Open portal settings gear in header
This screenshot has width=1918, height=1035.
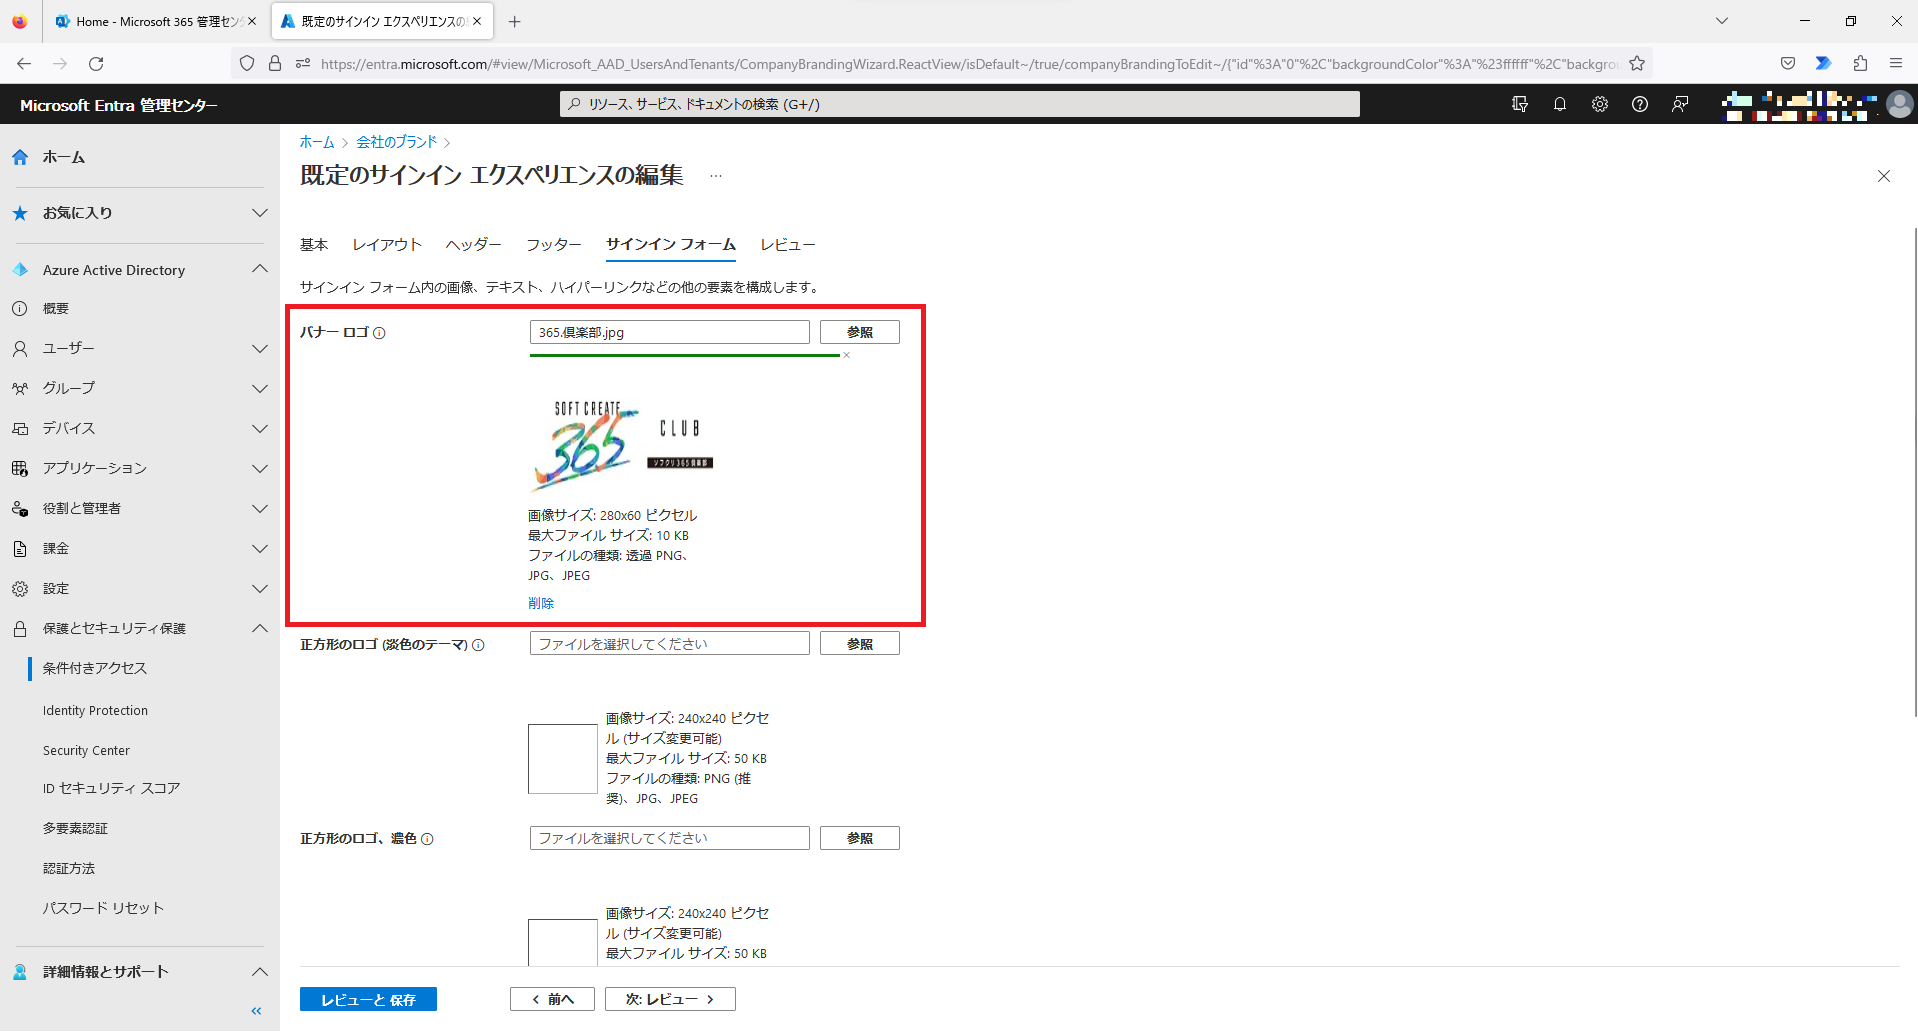point(1600,104)
